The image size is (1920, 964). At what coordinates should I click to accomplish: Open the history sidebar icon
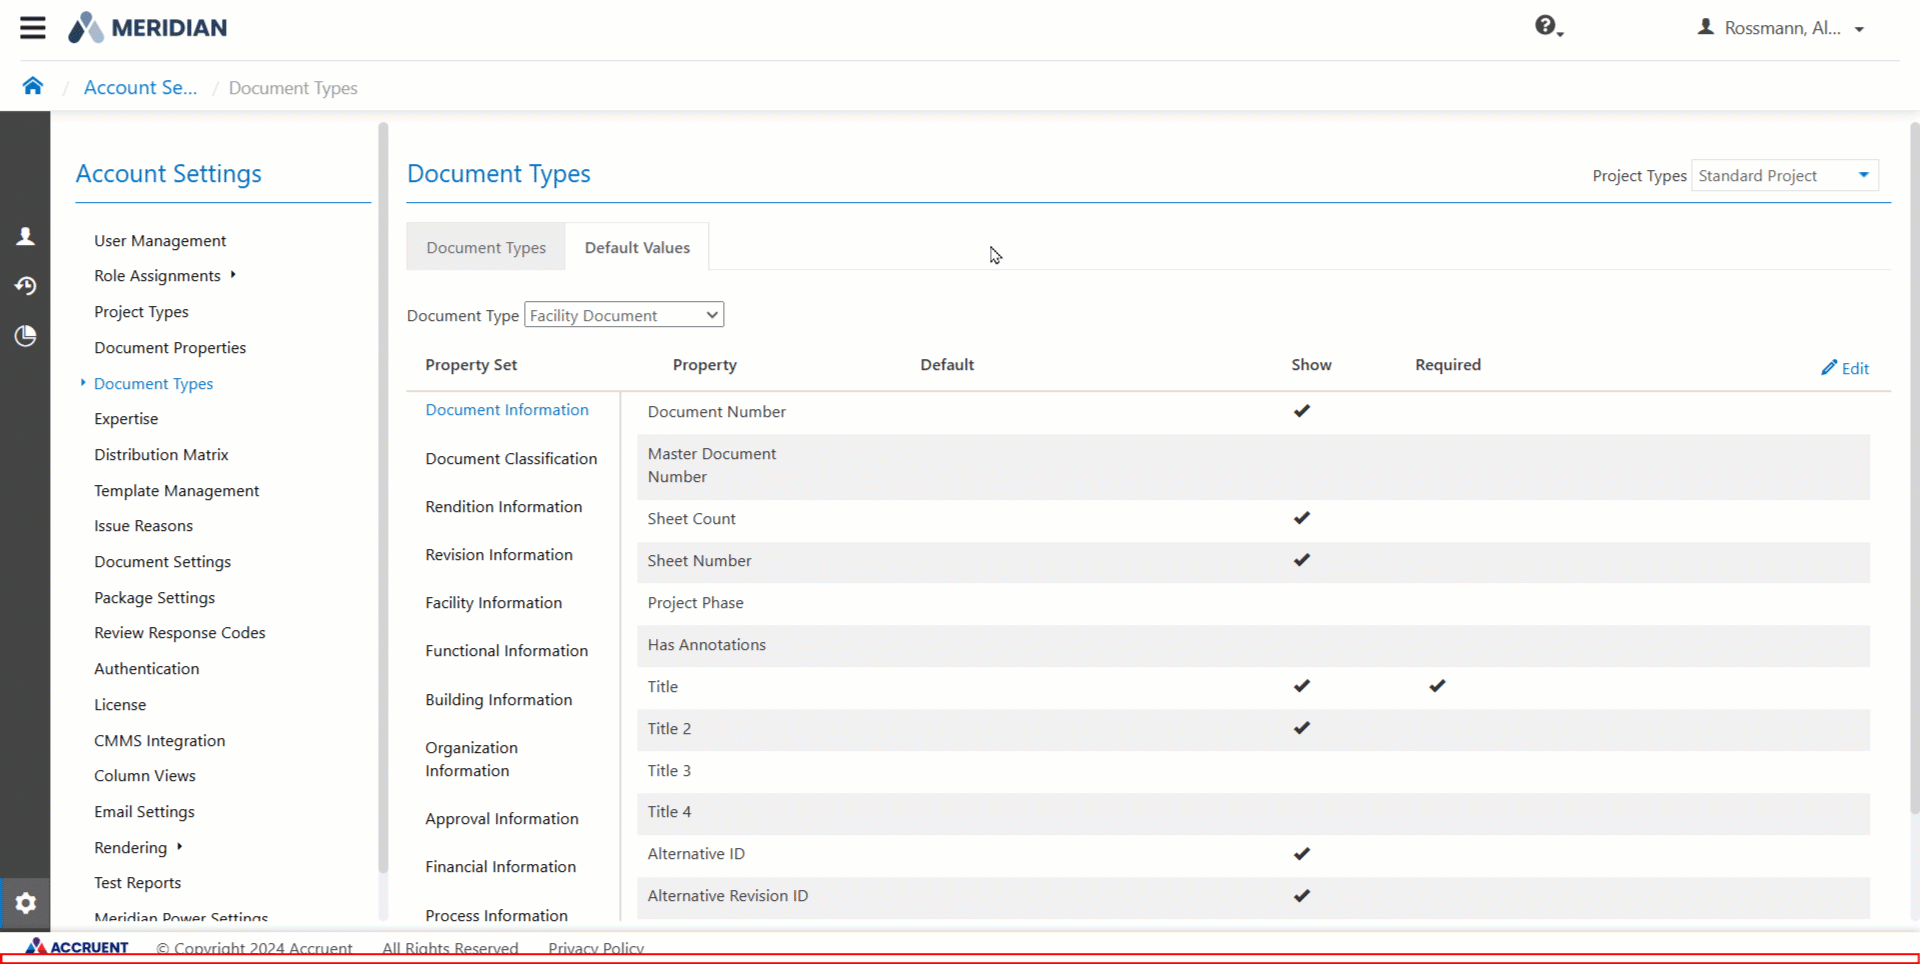pyautogui.click(x=25, y=286)
